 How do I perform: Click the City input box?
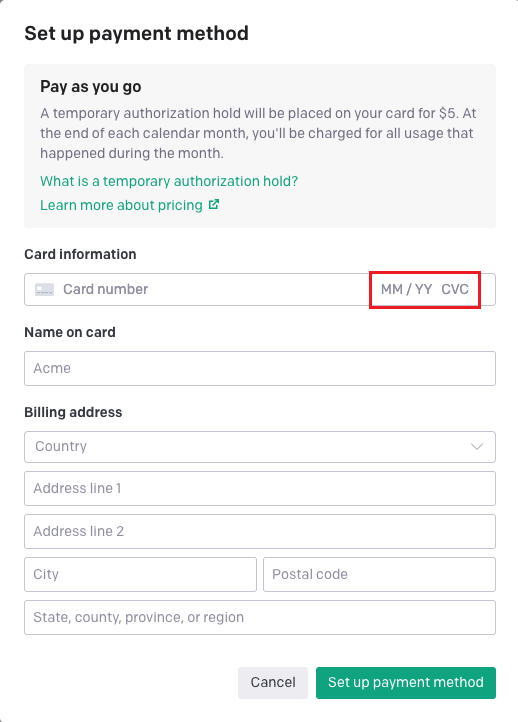tap(140, 574)
